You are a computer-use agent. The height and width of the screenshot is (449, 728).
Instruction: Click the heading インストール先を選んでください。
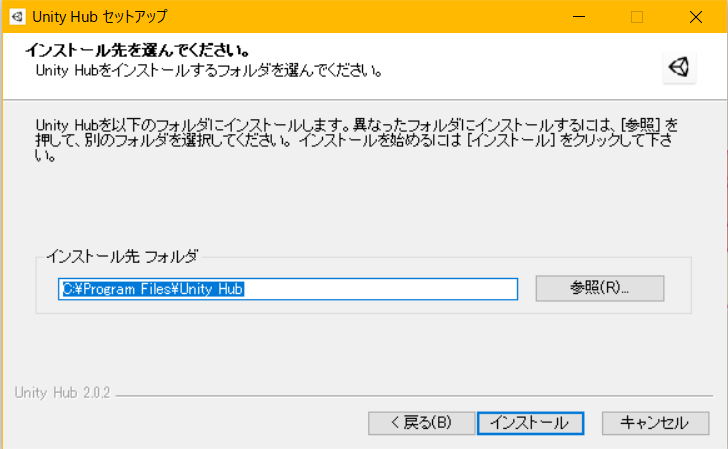137,50
